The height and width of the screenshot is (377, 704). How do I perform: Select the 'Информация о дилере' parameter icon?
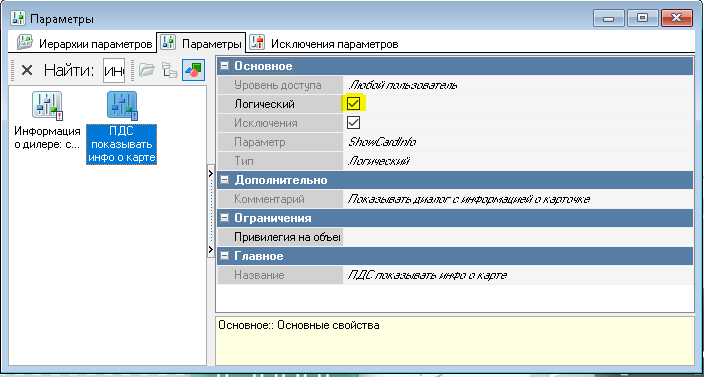[47, 106]
